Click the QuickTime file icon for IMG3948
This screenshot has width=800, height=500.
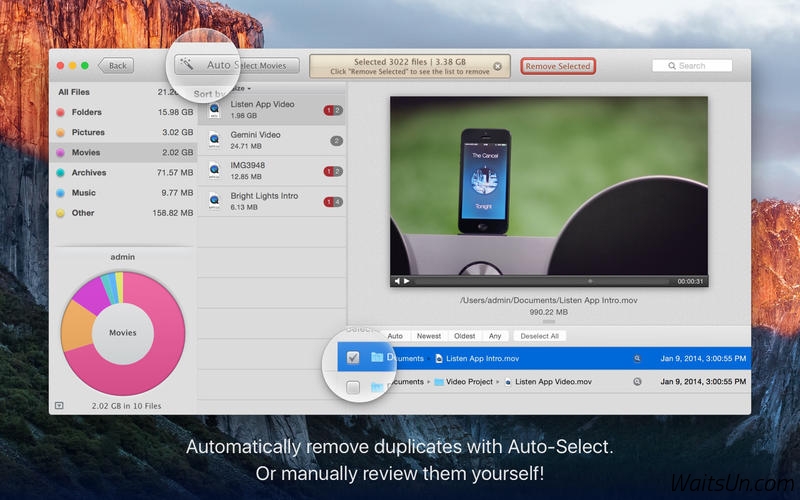coord(214,170)
